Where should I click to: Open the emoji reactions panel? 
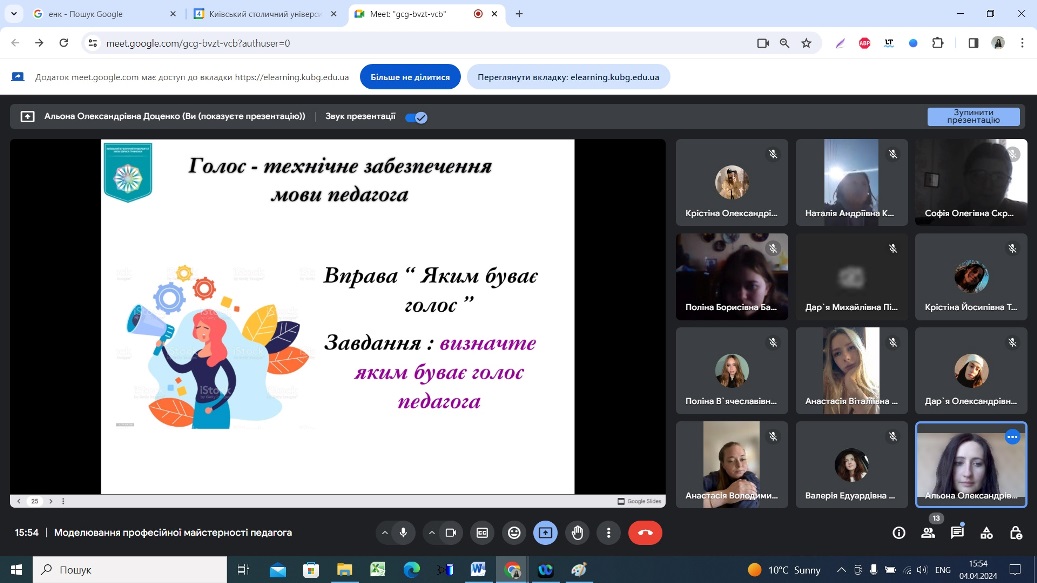(514, 533)
